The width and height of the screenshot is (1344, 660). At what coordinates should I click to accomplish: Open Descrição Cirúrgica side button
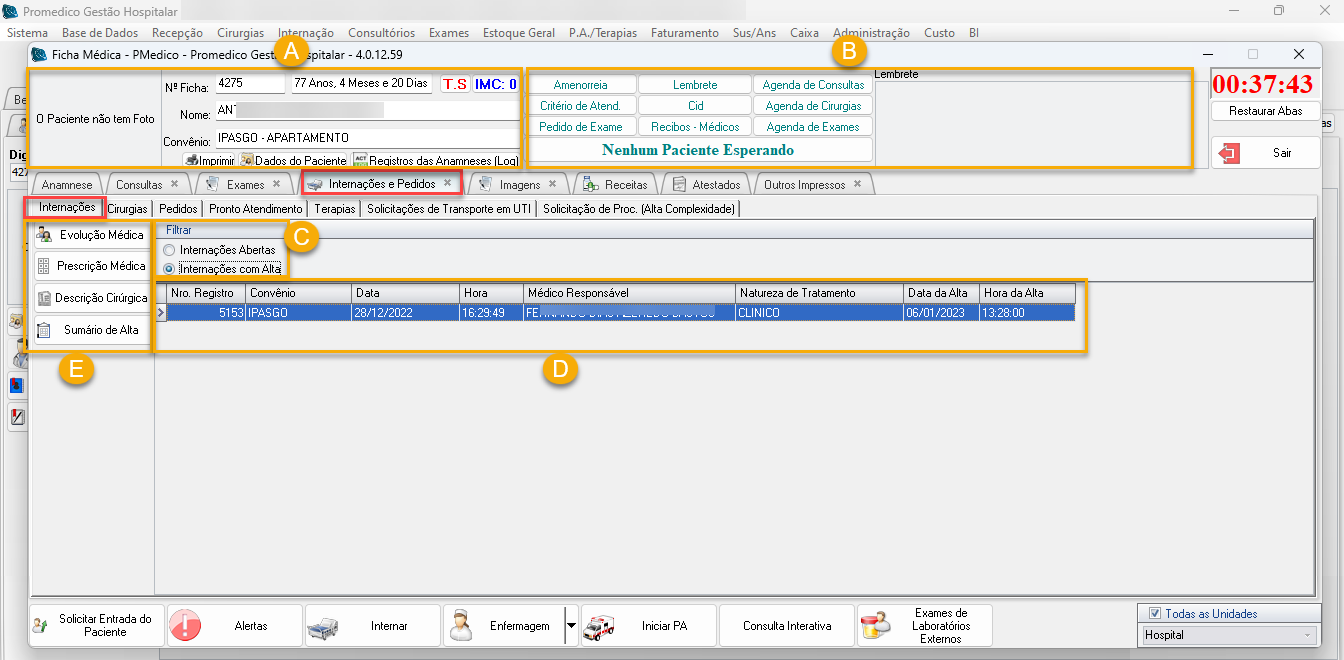91,298
